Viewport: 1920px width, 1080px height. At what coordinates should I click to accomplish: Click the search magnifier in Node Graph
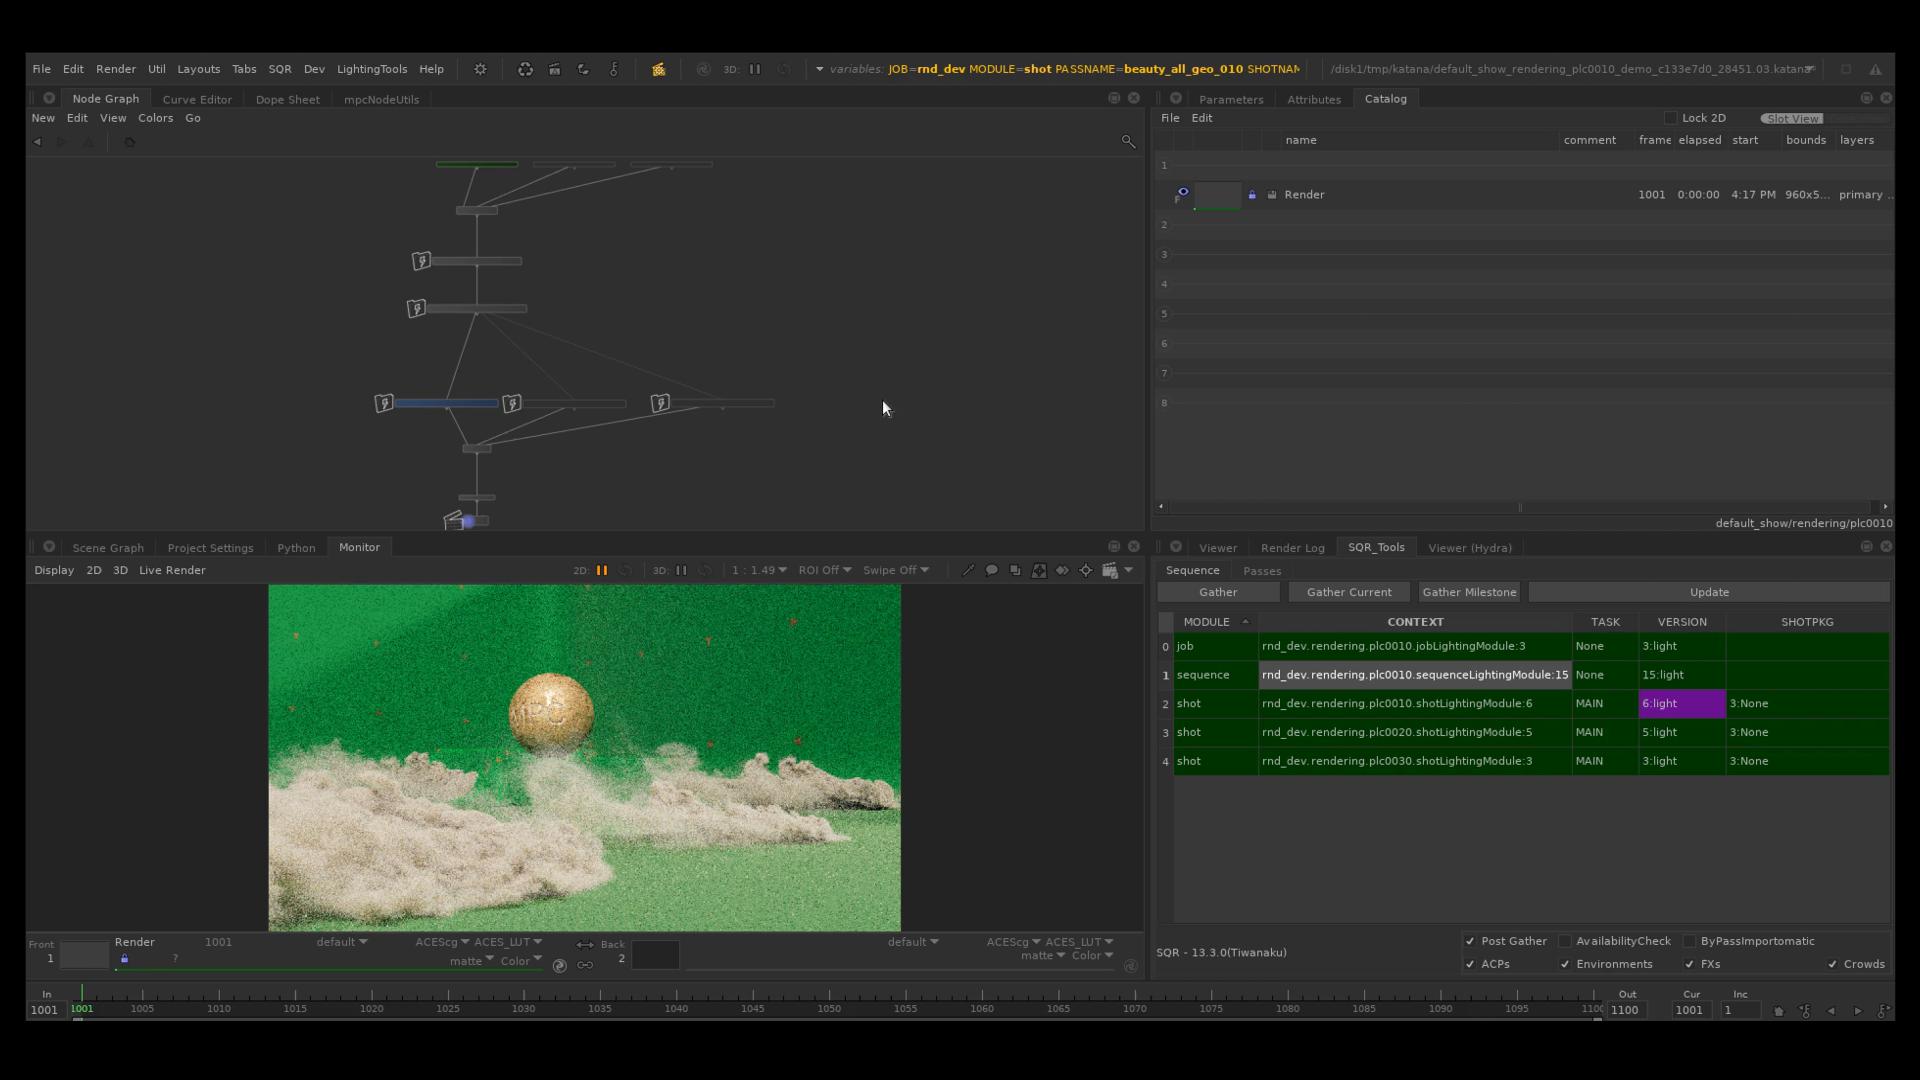1128,142
